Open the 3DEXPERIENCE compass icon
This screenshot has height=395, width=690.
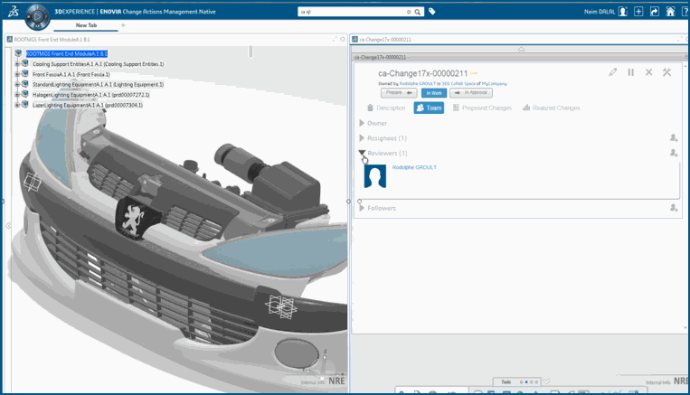coord(37,17)
